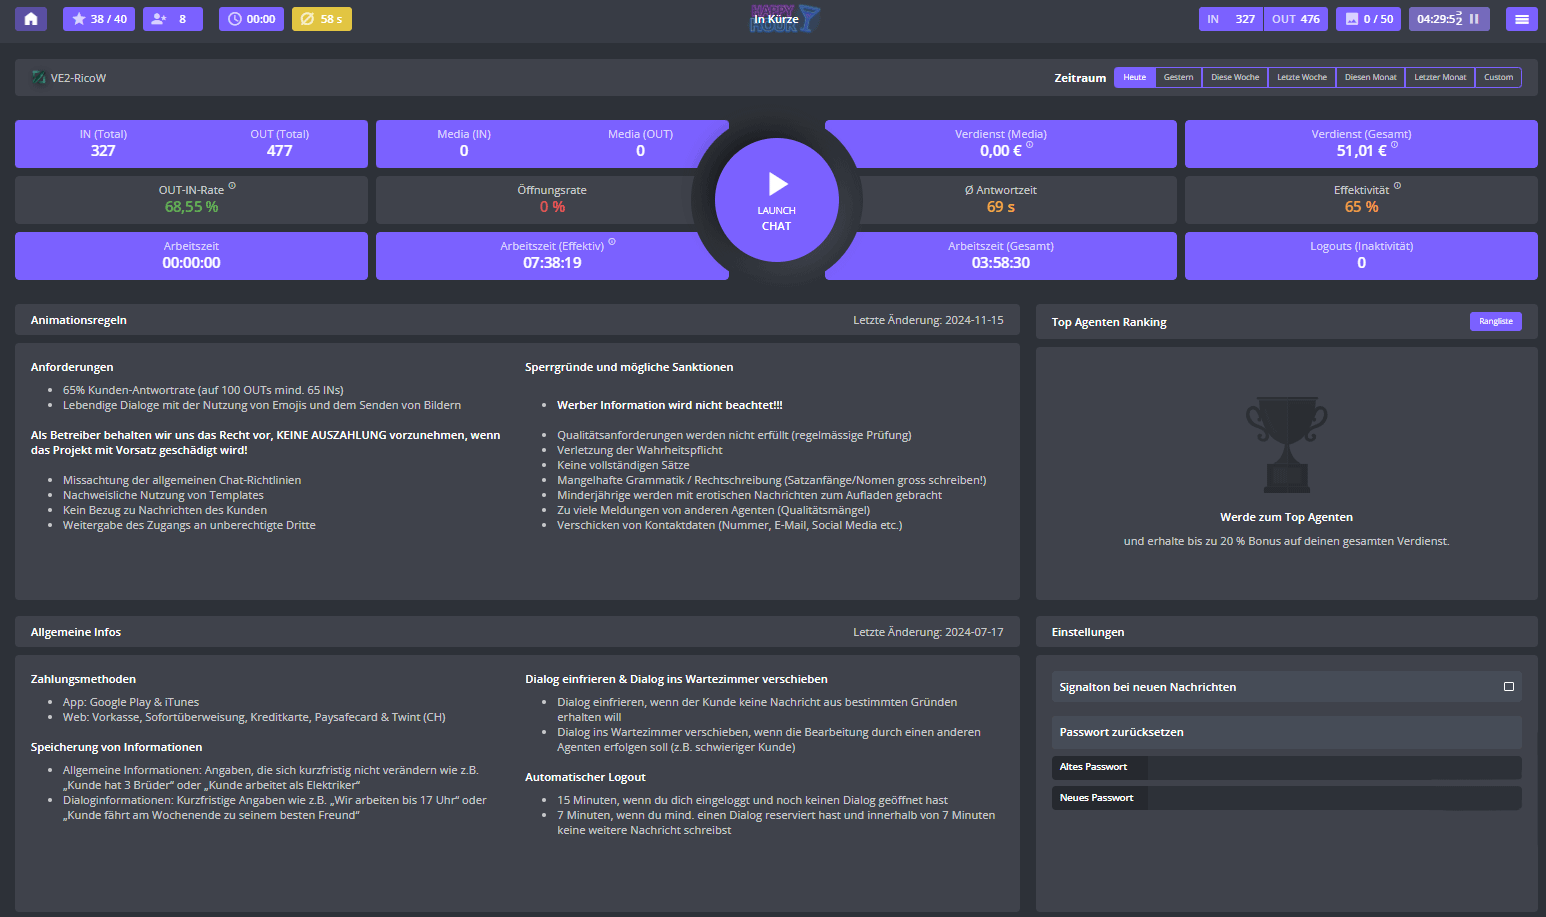Screen dimensions: 1546x917
Task: Click the Effektivität 65 % value
Action: point(1361,207)
